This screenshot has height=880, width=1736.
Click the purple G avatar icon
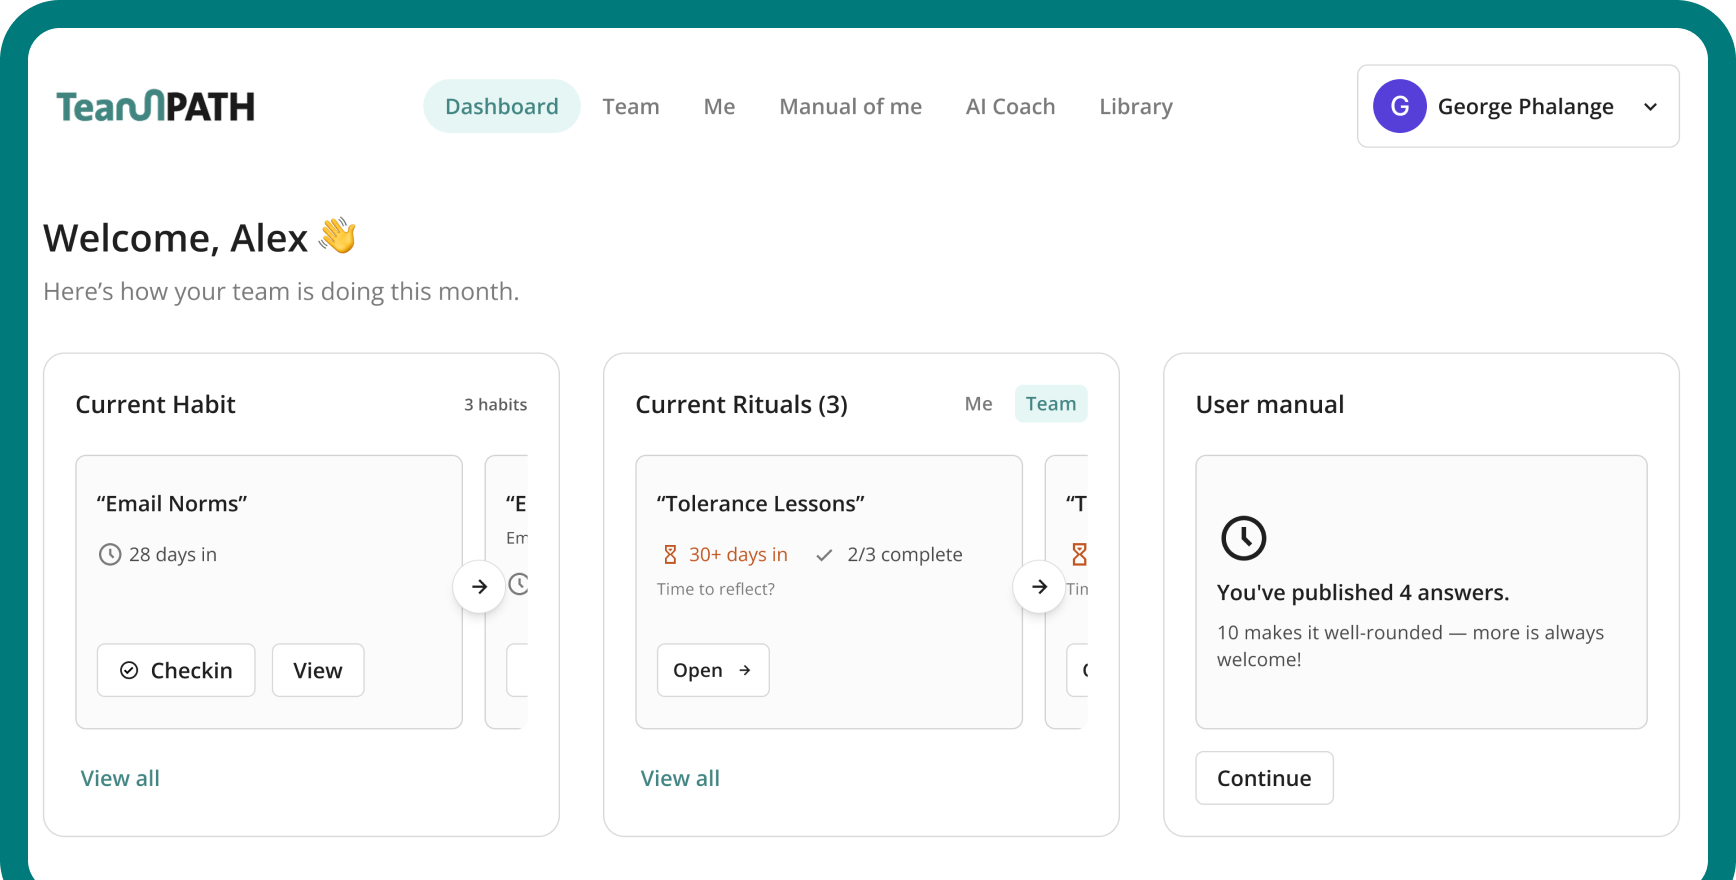tap(1399, 106)
